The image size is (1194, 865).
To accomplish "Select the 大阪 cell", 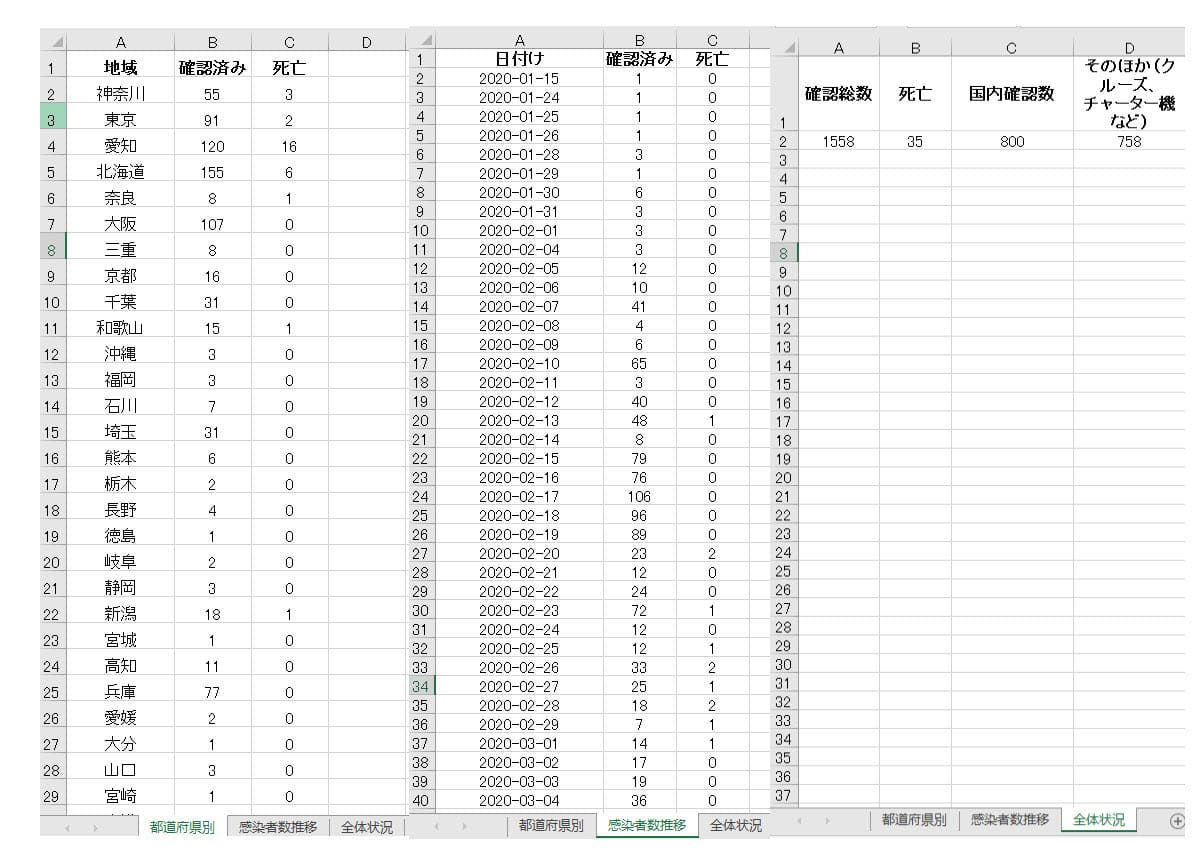I will (120, 224).
